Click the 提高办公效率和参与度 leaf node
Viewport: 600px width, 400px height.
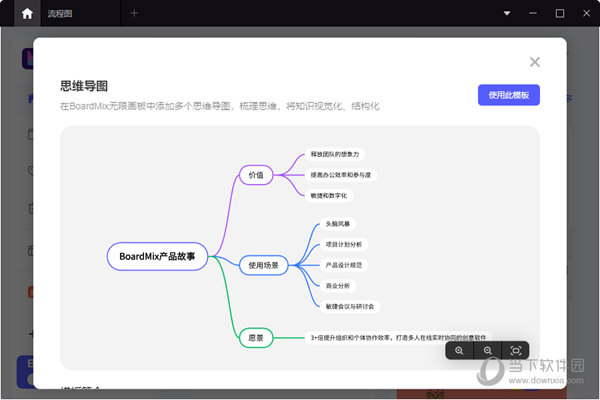coord(341,175)
